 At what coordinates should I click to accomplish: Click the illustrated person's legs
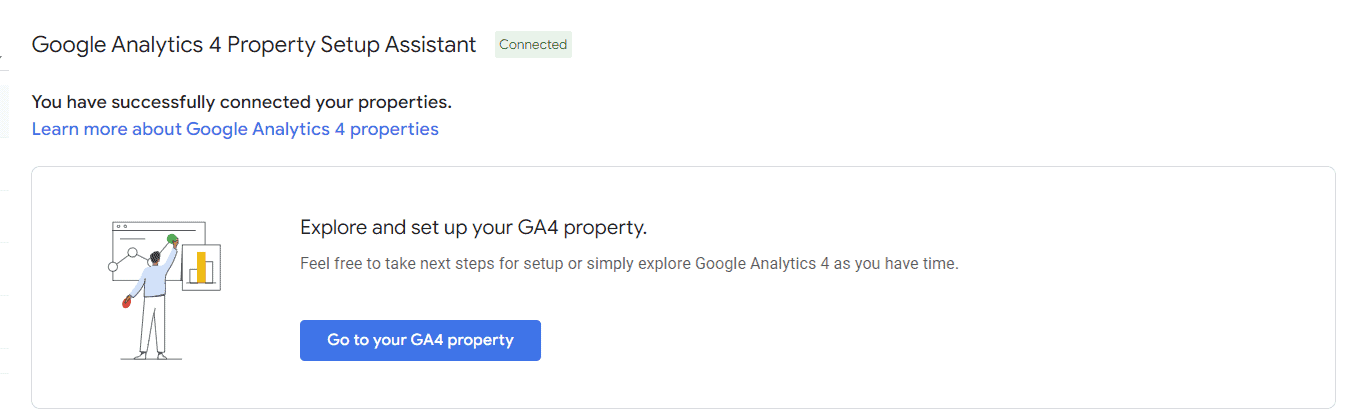pyautogui.click(x=153, y=325)
